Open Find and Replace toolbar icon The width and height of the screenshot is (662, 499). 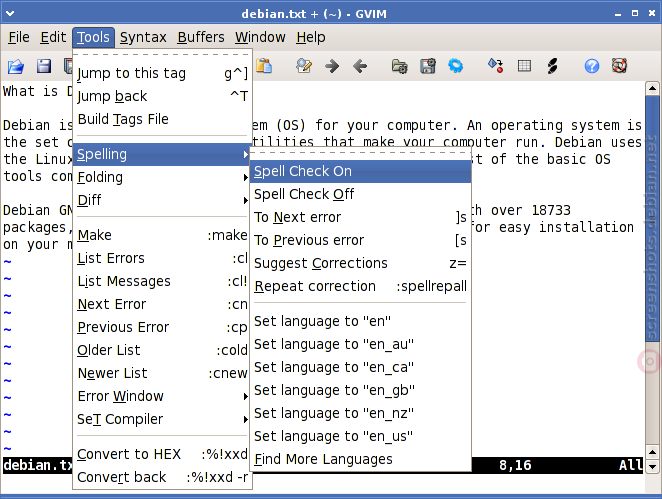pos(304,66)
